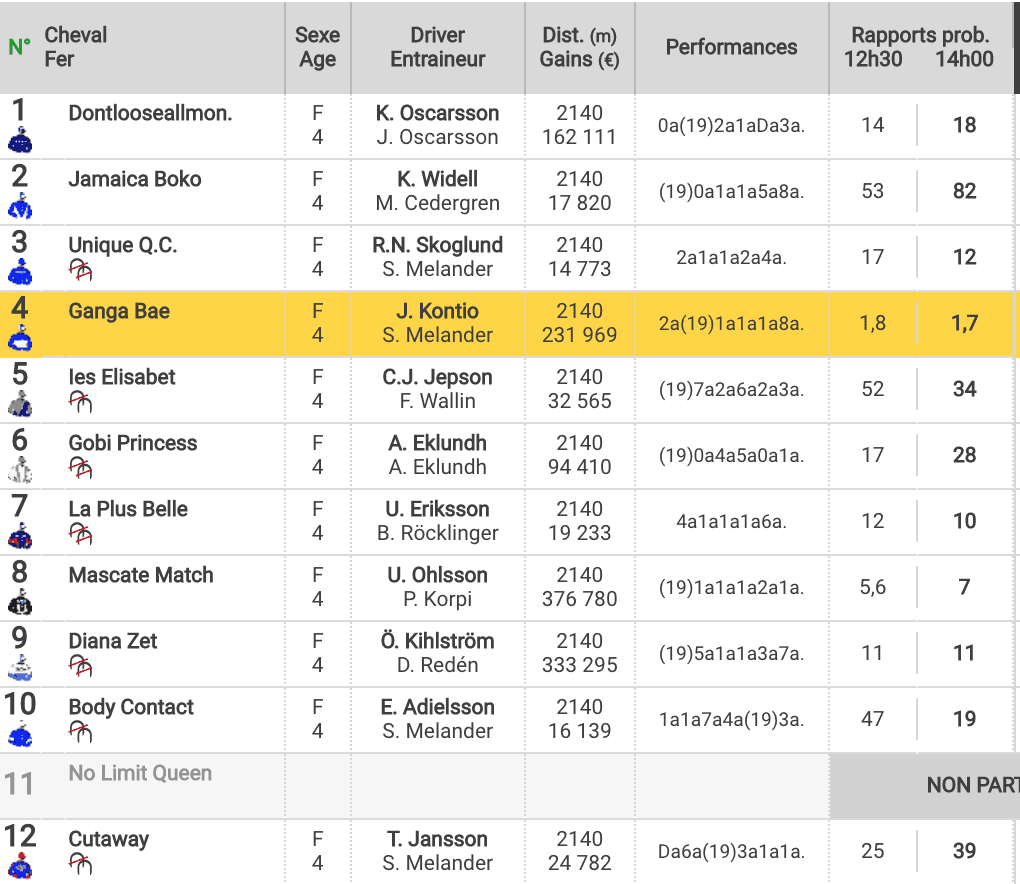The height and width of the screenshot is (884, 1020).
Task: Click driver J. Kontio name
Action: 437,311
